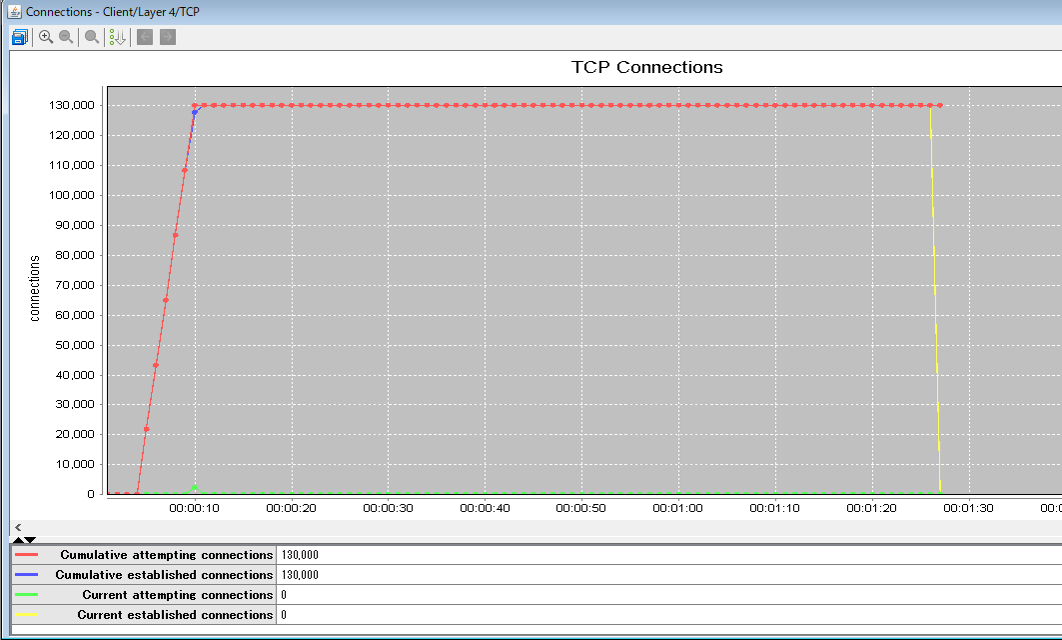The image size is (1062, 640).
Task: Click the yellow legend color swatch
Action: 27,615
